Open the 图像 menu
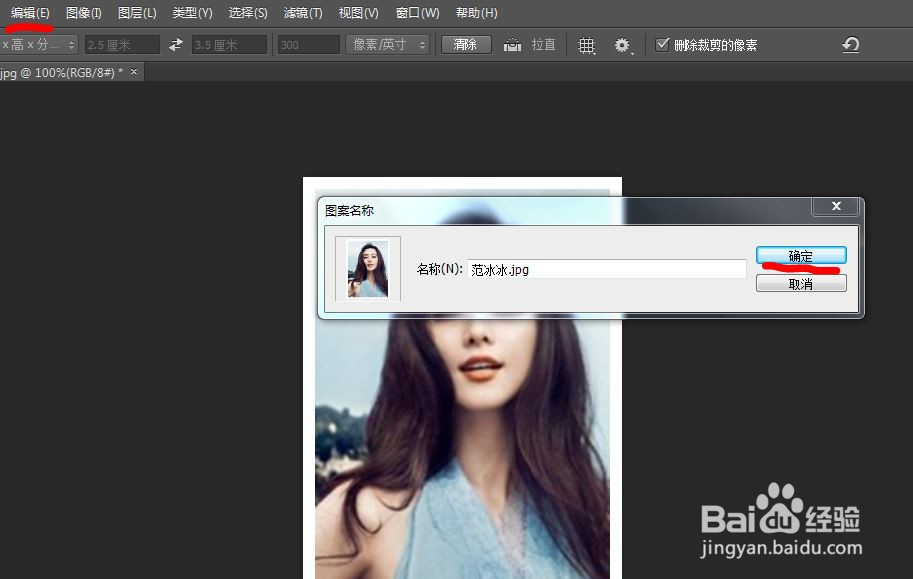This screenshot has height=579, width=913. pos(82,13)
